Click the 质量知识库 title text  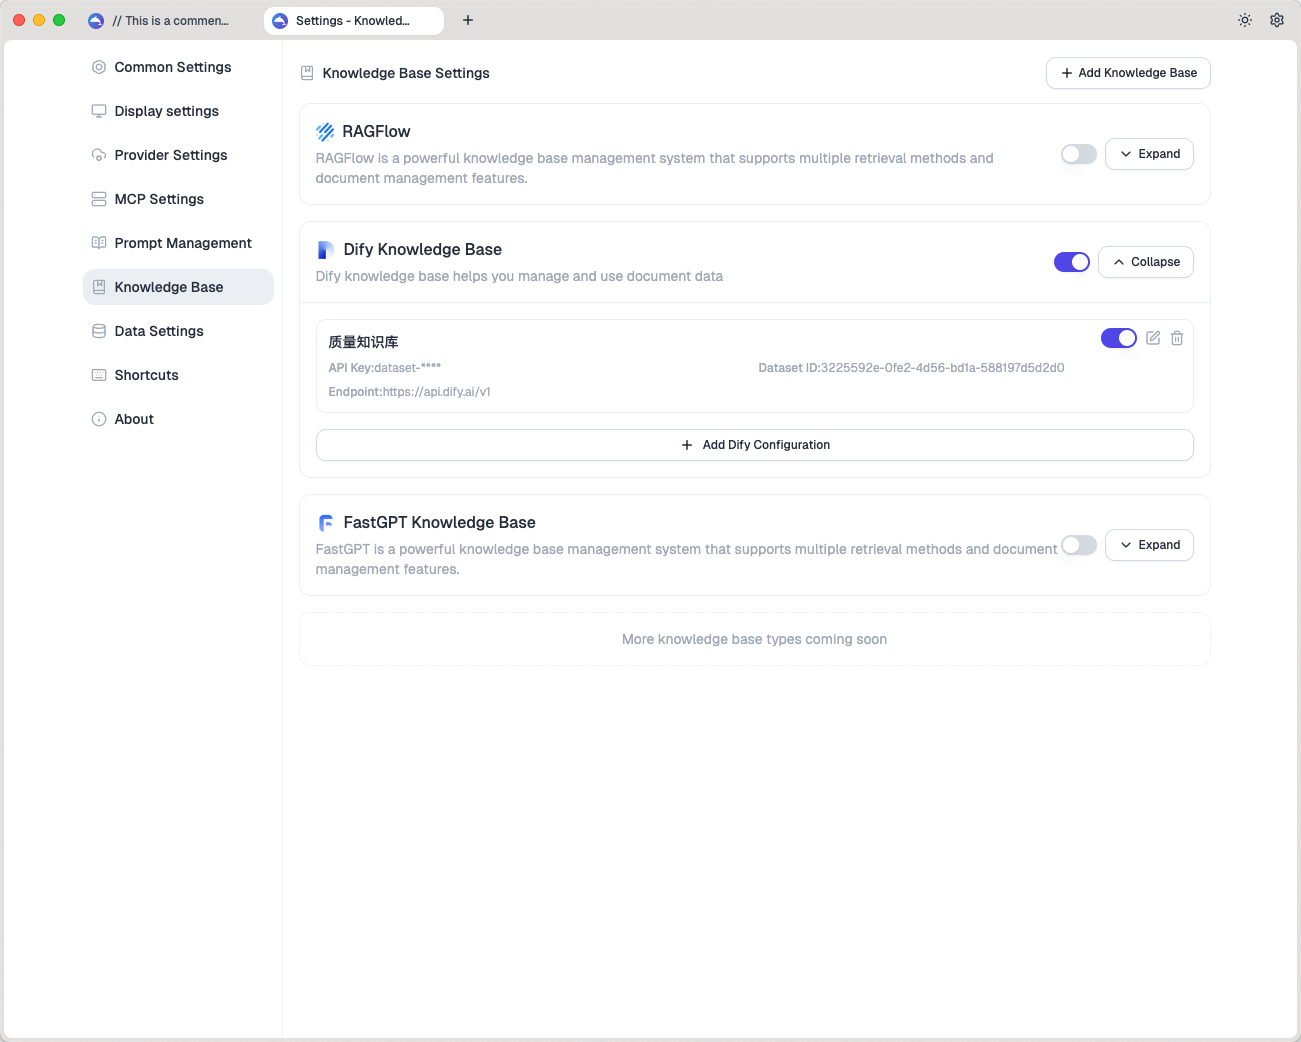pyautogui.click(x=363, y=342)
